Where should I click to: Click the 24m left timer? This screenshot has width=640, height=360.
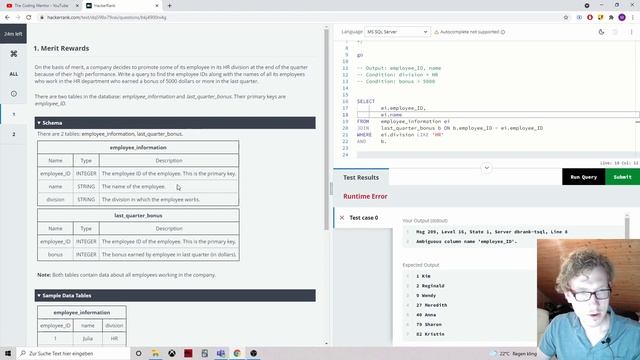(x=13, y=34)
